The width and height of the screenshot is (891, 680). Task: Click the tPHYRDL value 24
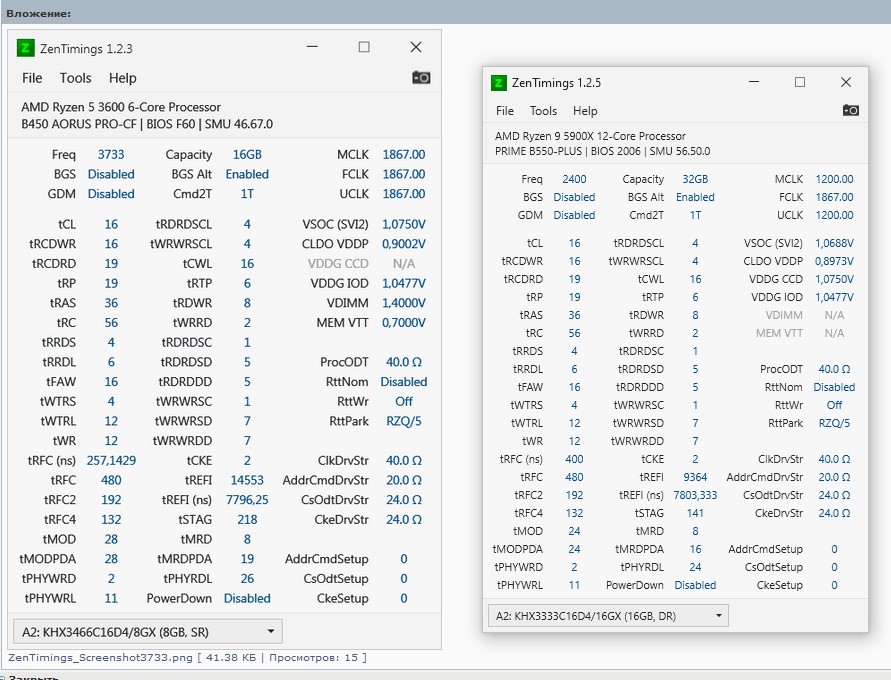pos(695,567)
